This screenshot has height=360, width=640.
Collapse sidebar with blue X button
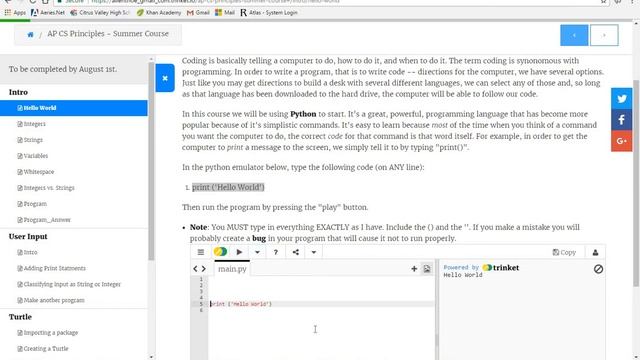point(165,78)
